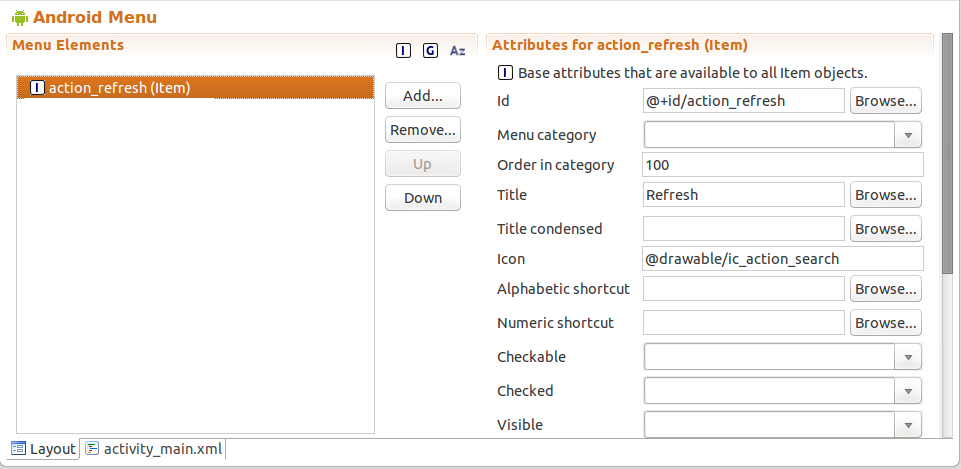The width and height of the screenshot is (961, 469).
Task: Open the Menu category dropdown
Action: [908, 135]
